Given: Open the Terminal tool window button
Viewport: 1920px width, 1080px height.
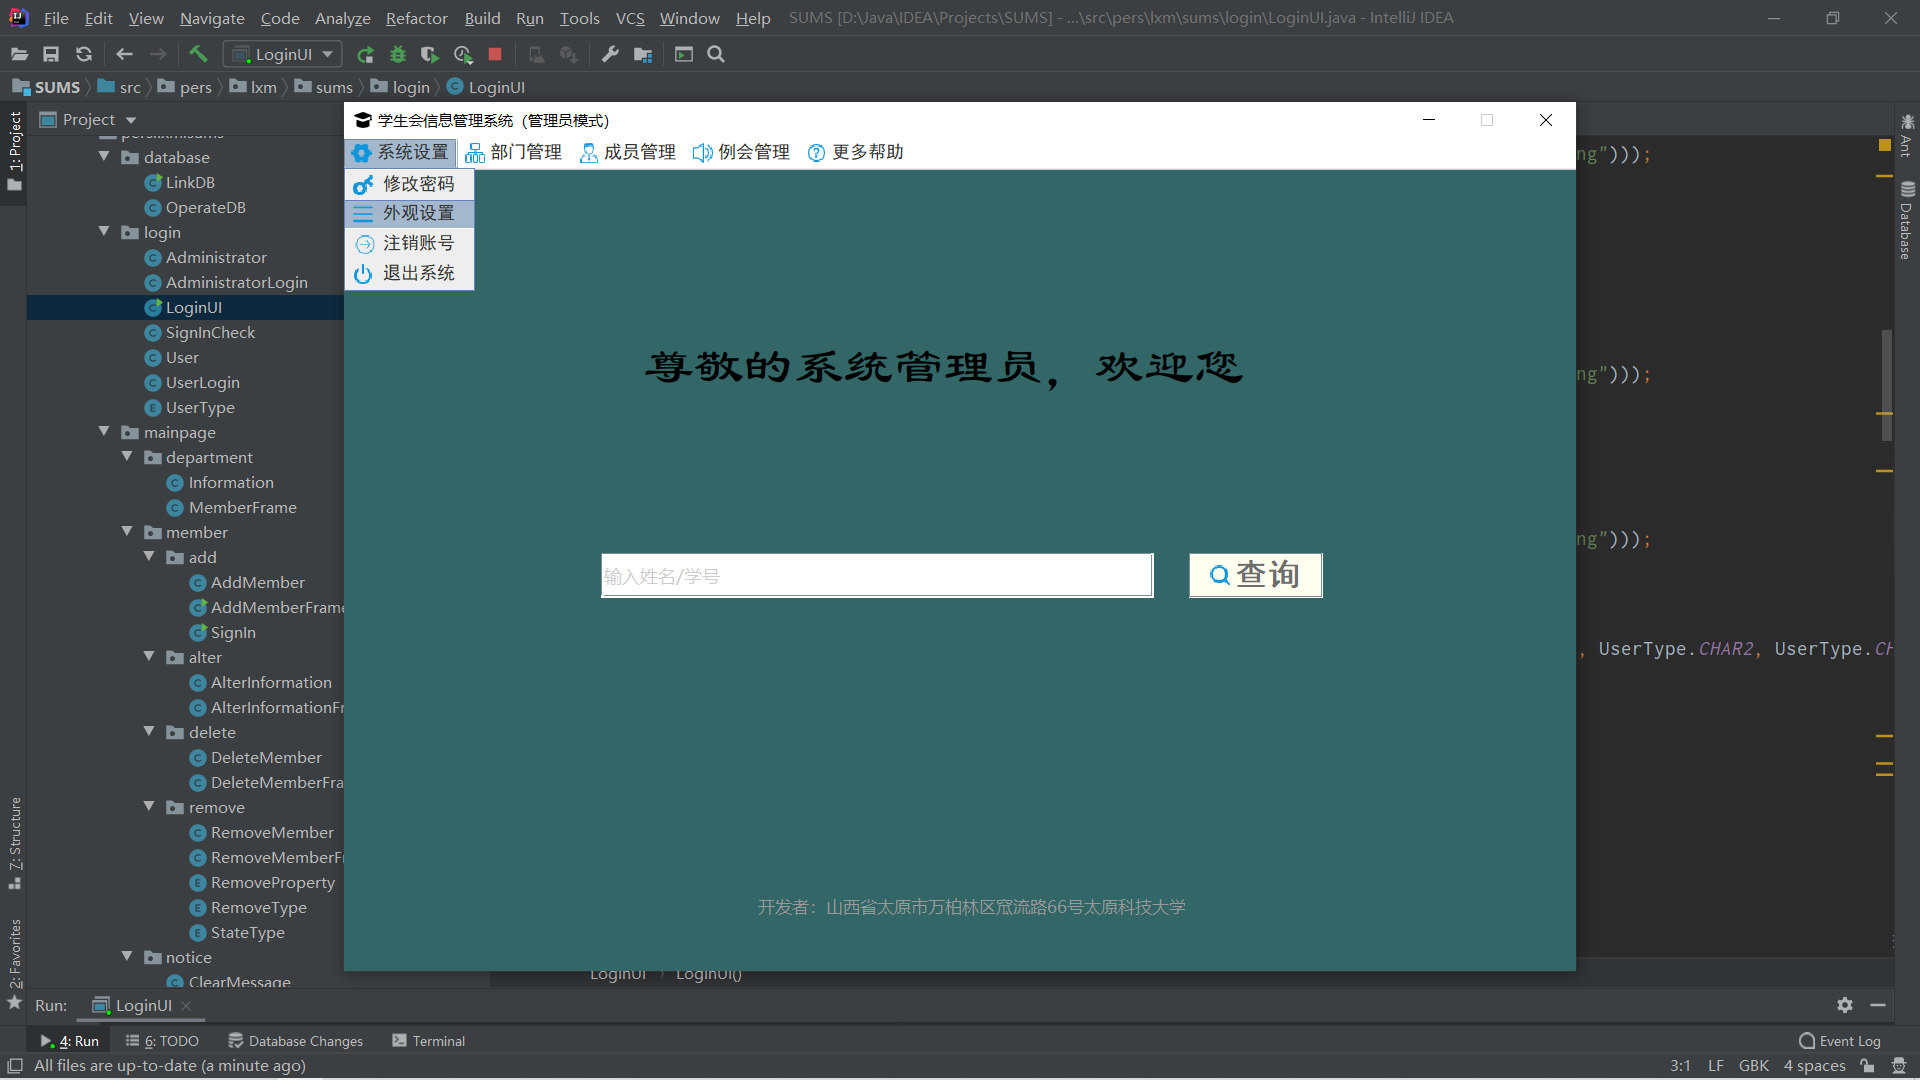Looking at the screenshot, I should click(428, 1041).
